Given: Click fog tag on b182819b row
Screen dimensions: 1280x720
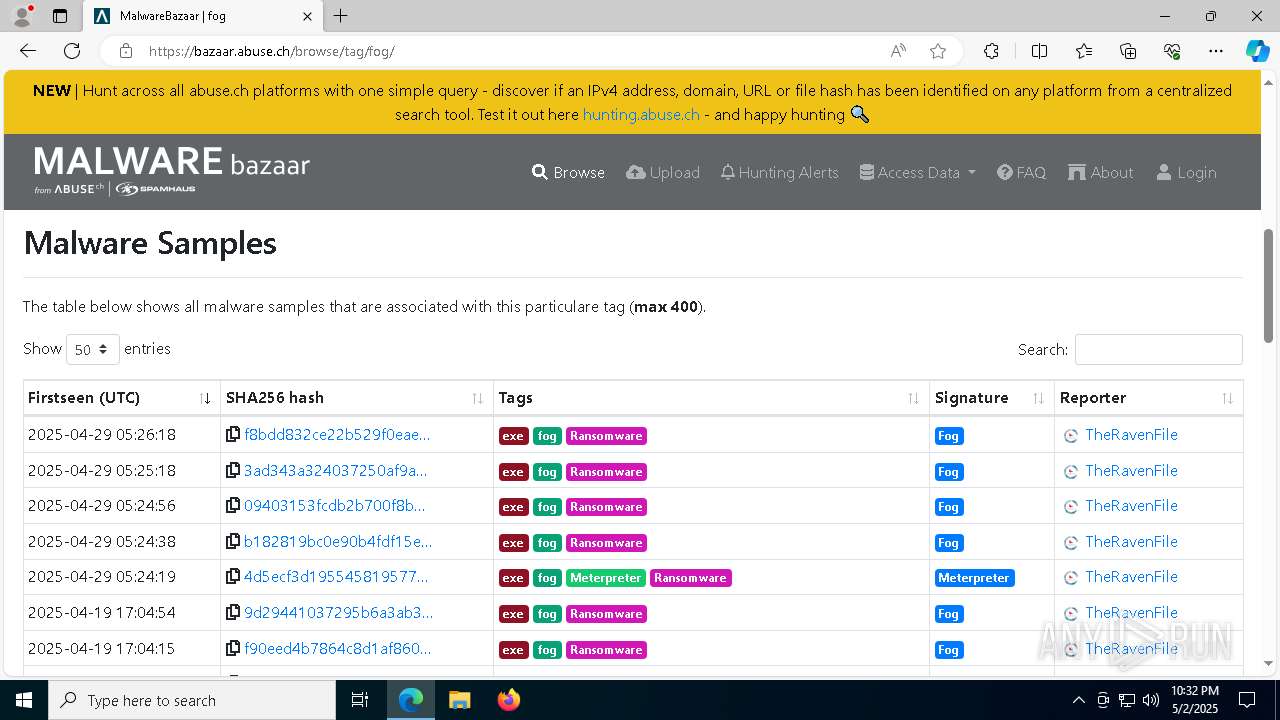Looking at the screenshot, I should [x=547, y=543].
